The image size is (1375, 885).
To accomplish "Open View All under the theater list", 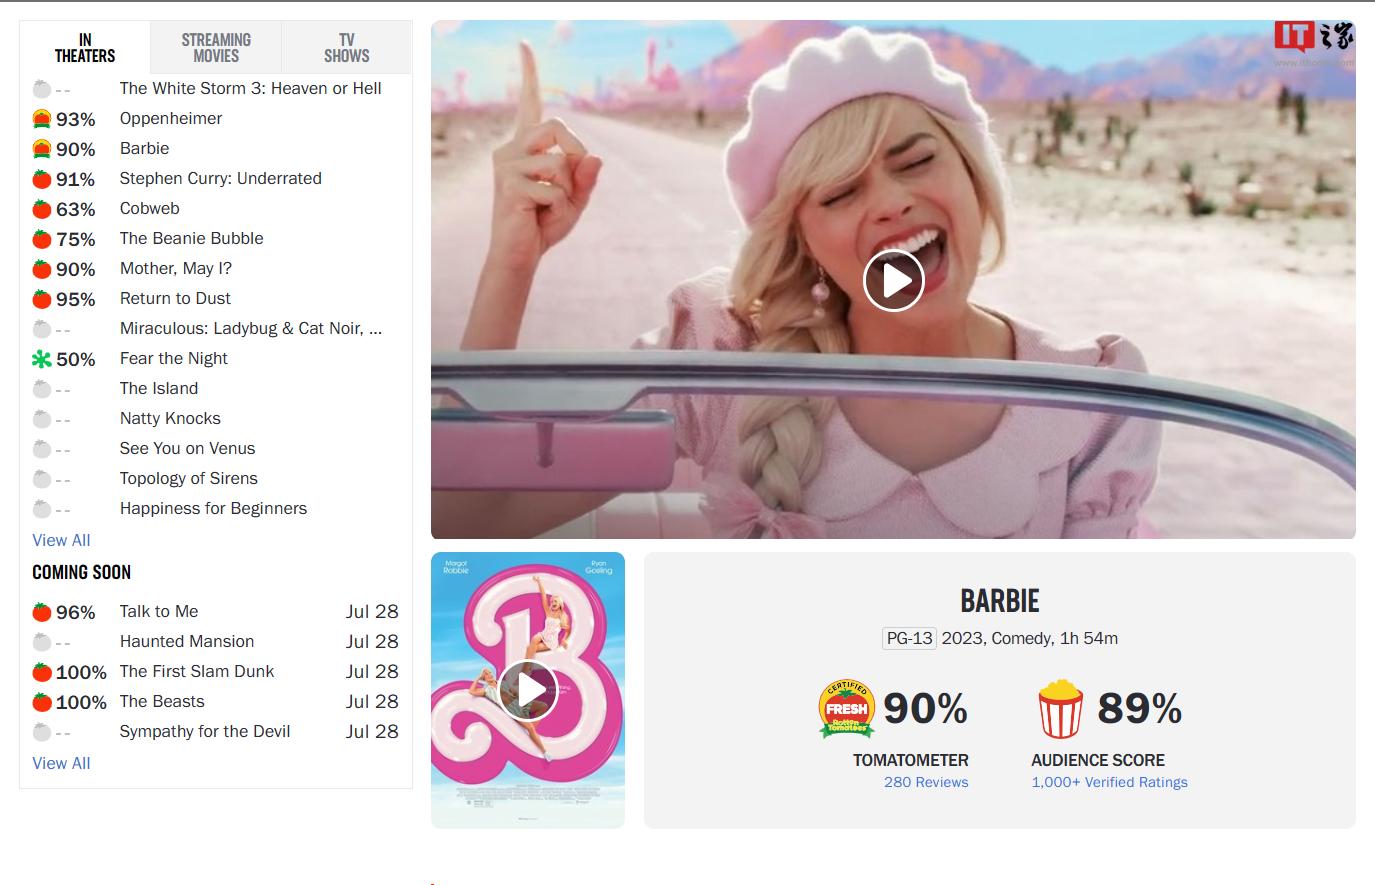I will (x=61, y=540).
